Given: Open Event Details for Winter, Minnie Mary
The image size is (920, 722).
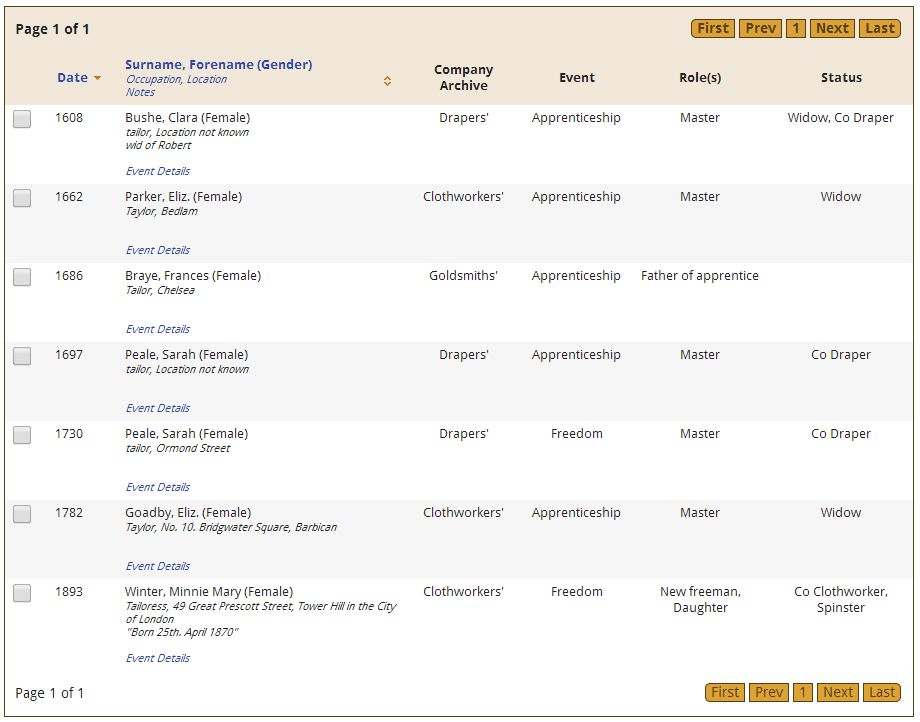Looking at the screenshot, I should click(157, 658).
